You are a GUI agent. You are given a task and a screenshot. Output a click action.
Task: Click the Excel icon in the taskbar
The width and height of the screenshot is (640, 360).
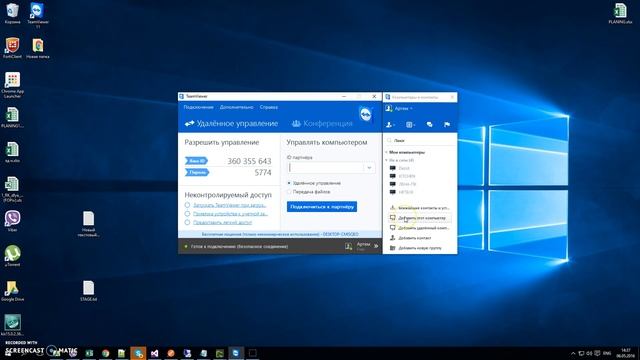pos(89,353)
